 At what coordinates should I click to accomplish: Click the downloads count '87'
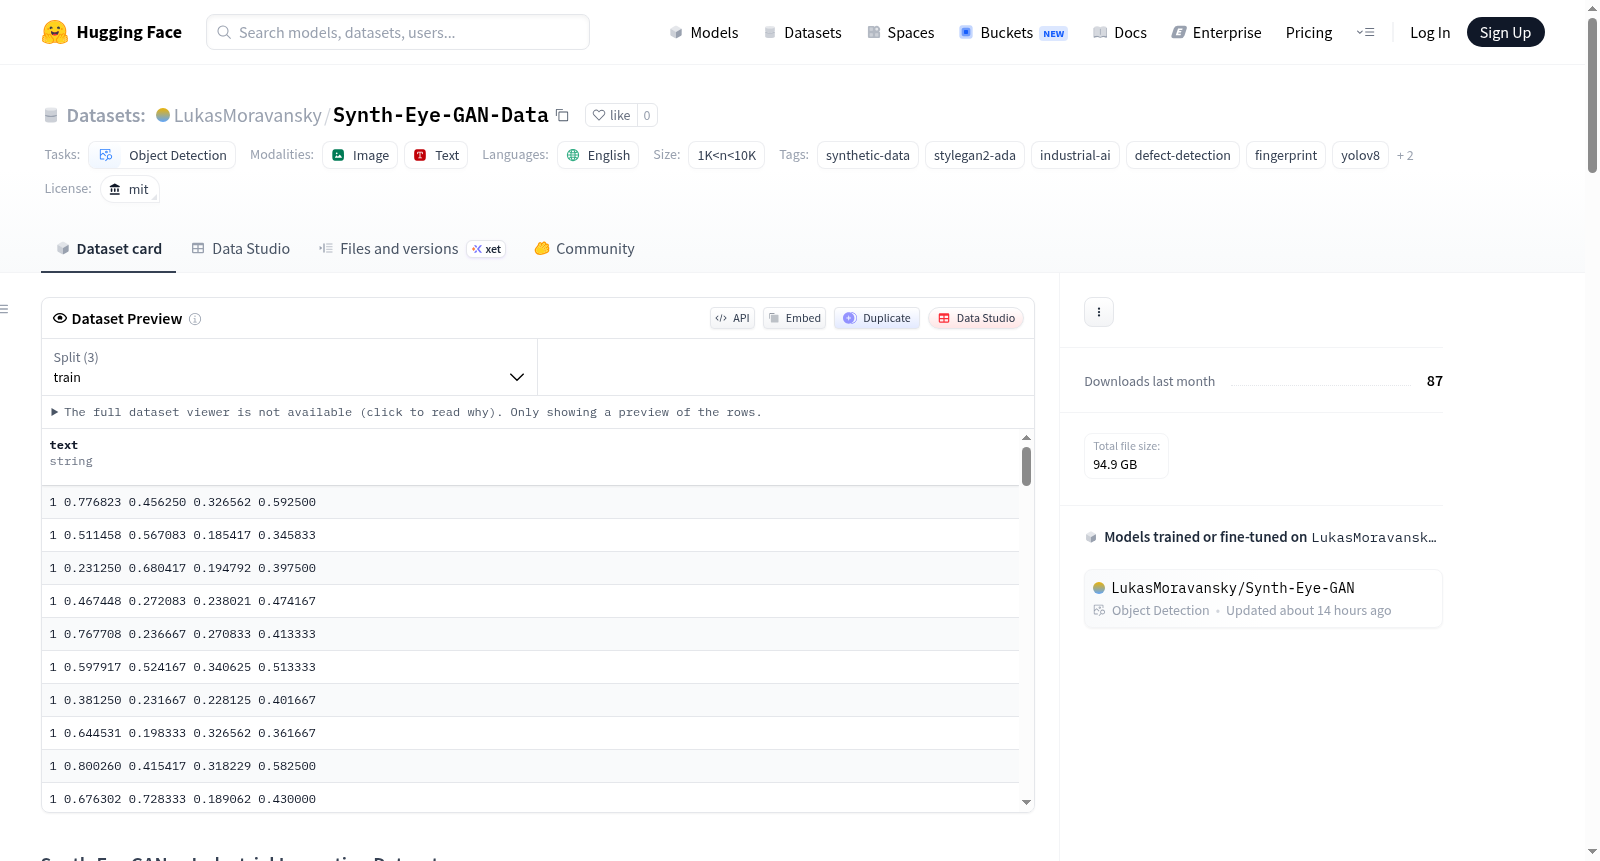pos(1434,381)
